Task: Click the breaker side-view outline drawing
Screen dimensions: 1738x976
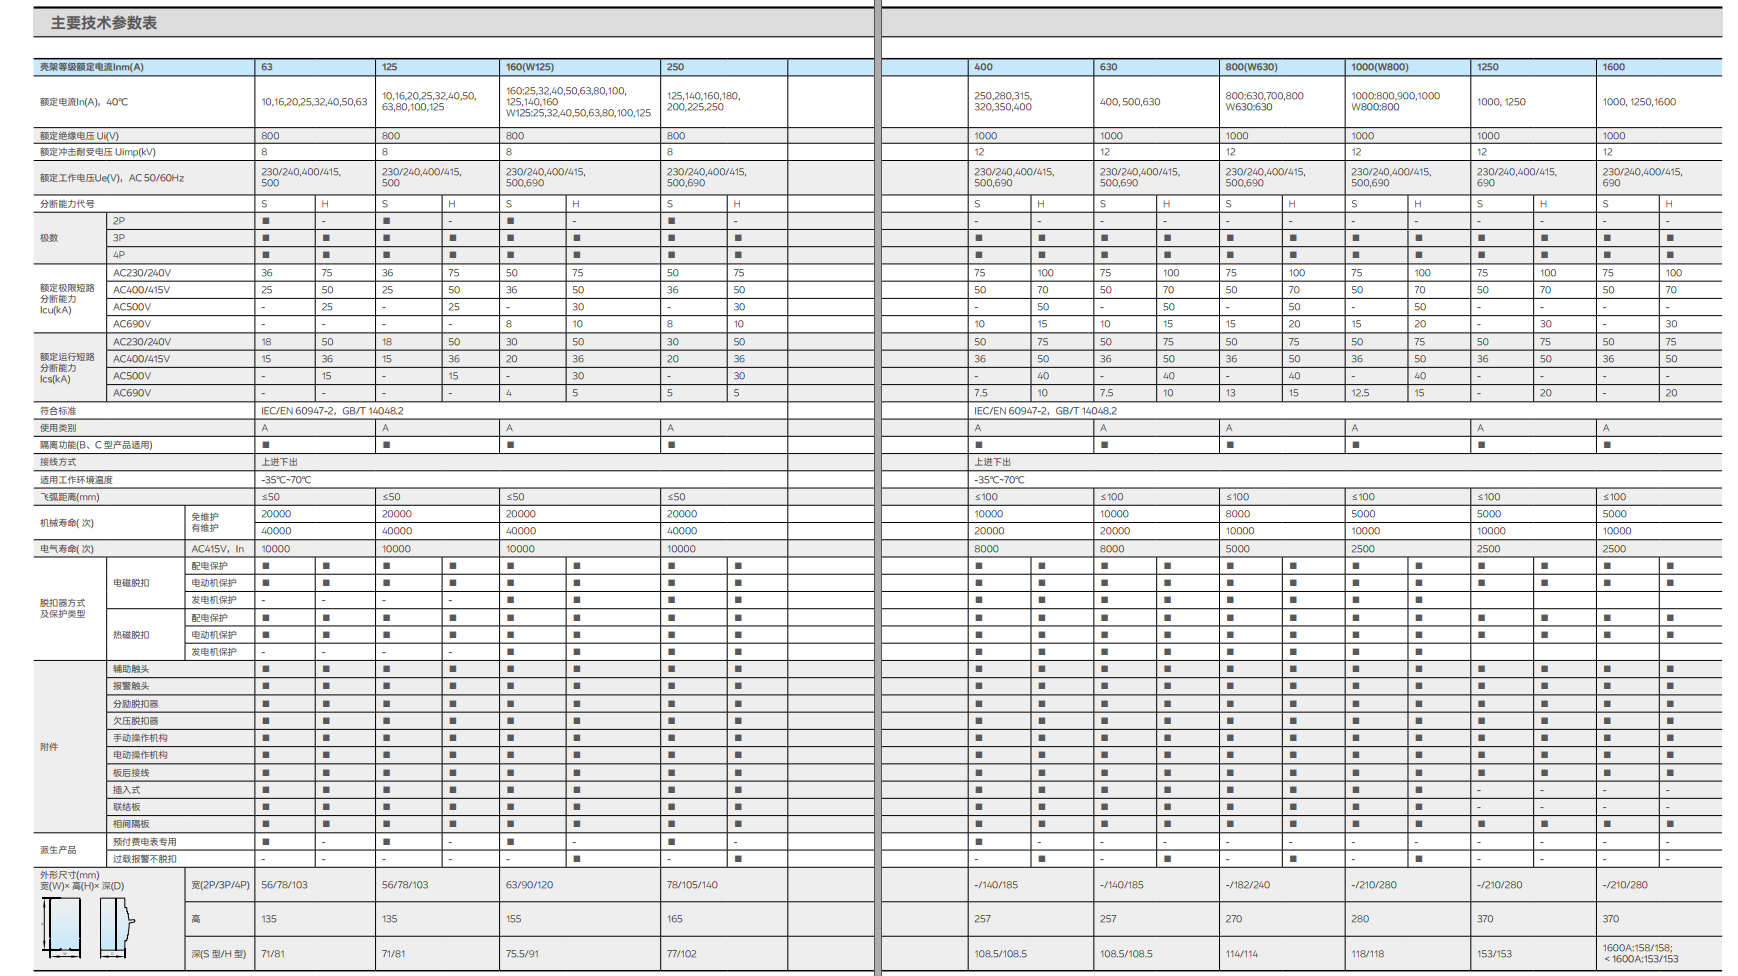Action: click(x=116, y=927)
